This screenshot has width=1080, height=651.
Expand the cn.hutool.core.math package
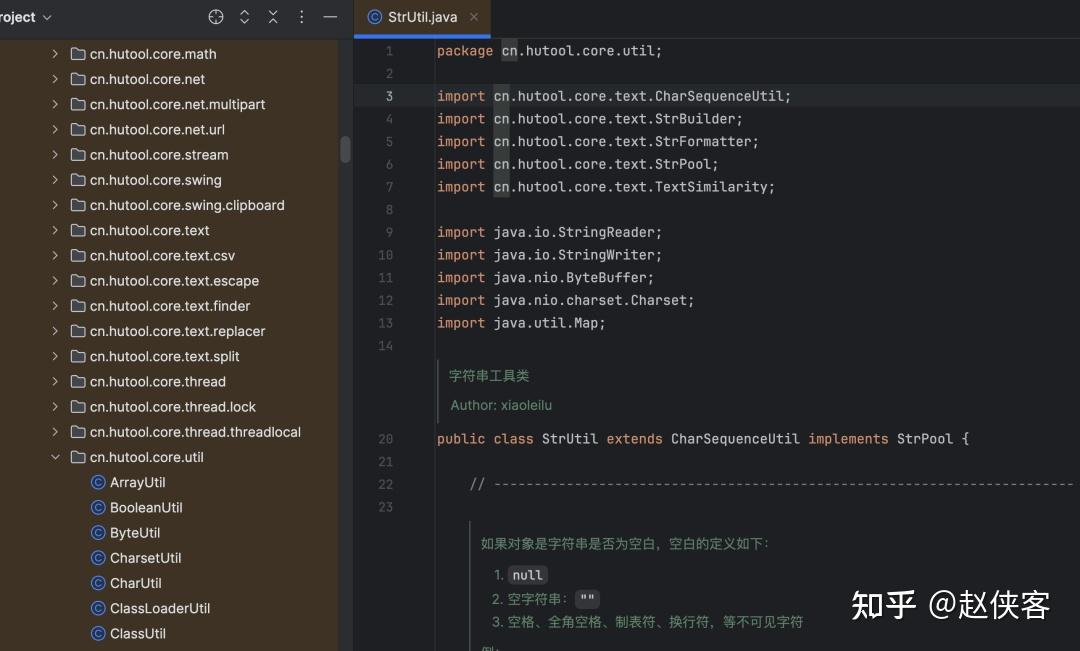(x=55, y=54)
